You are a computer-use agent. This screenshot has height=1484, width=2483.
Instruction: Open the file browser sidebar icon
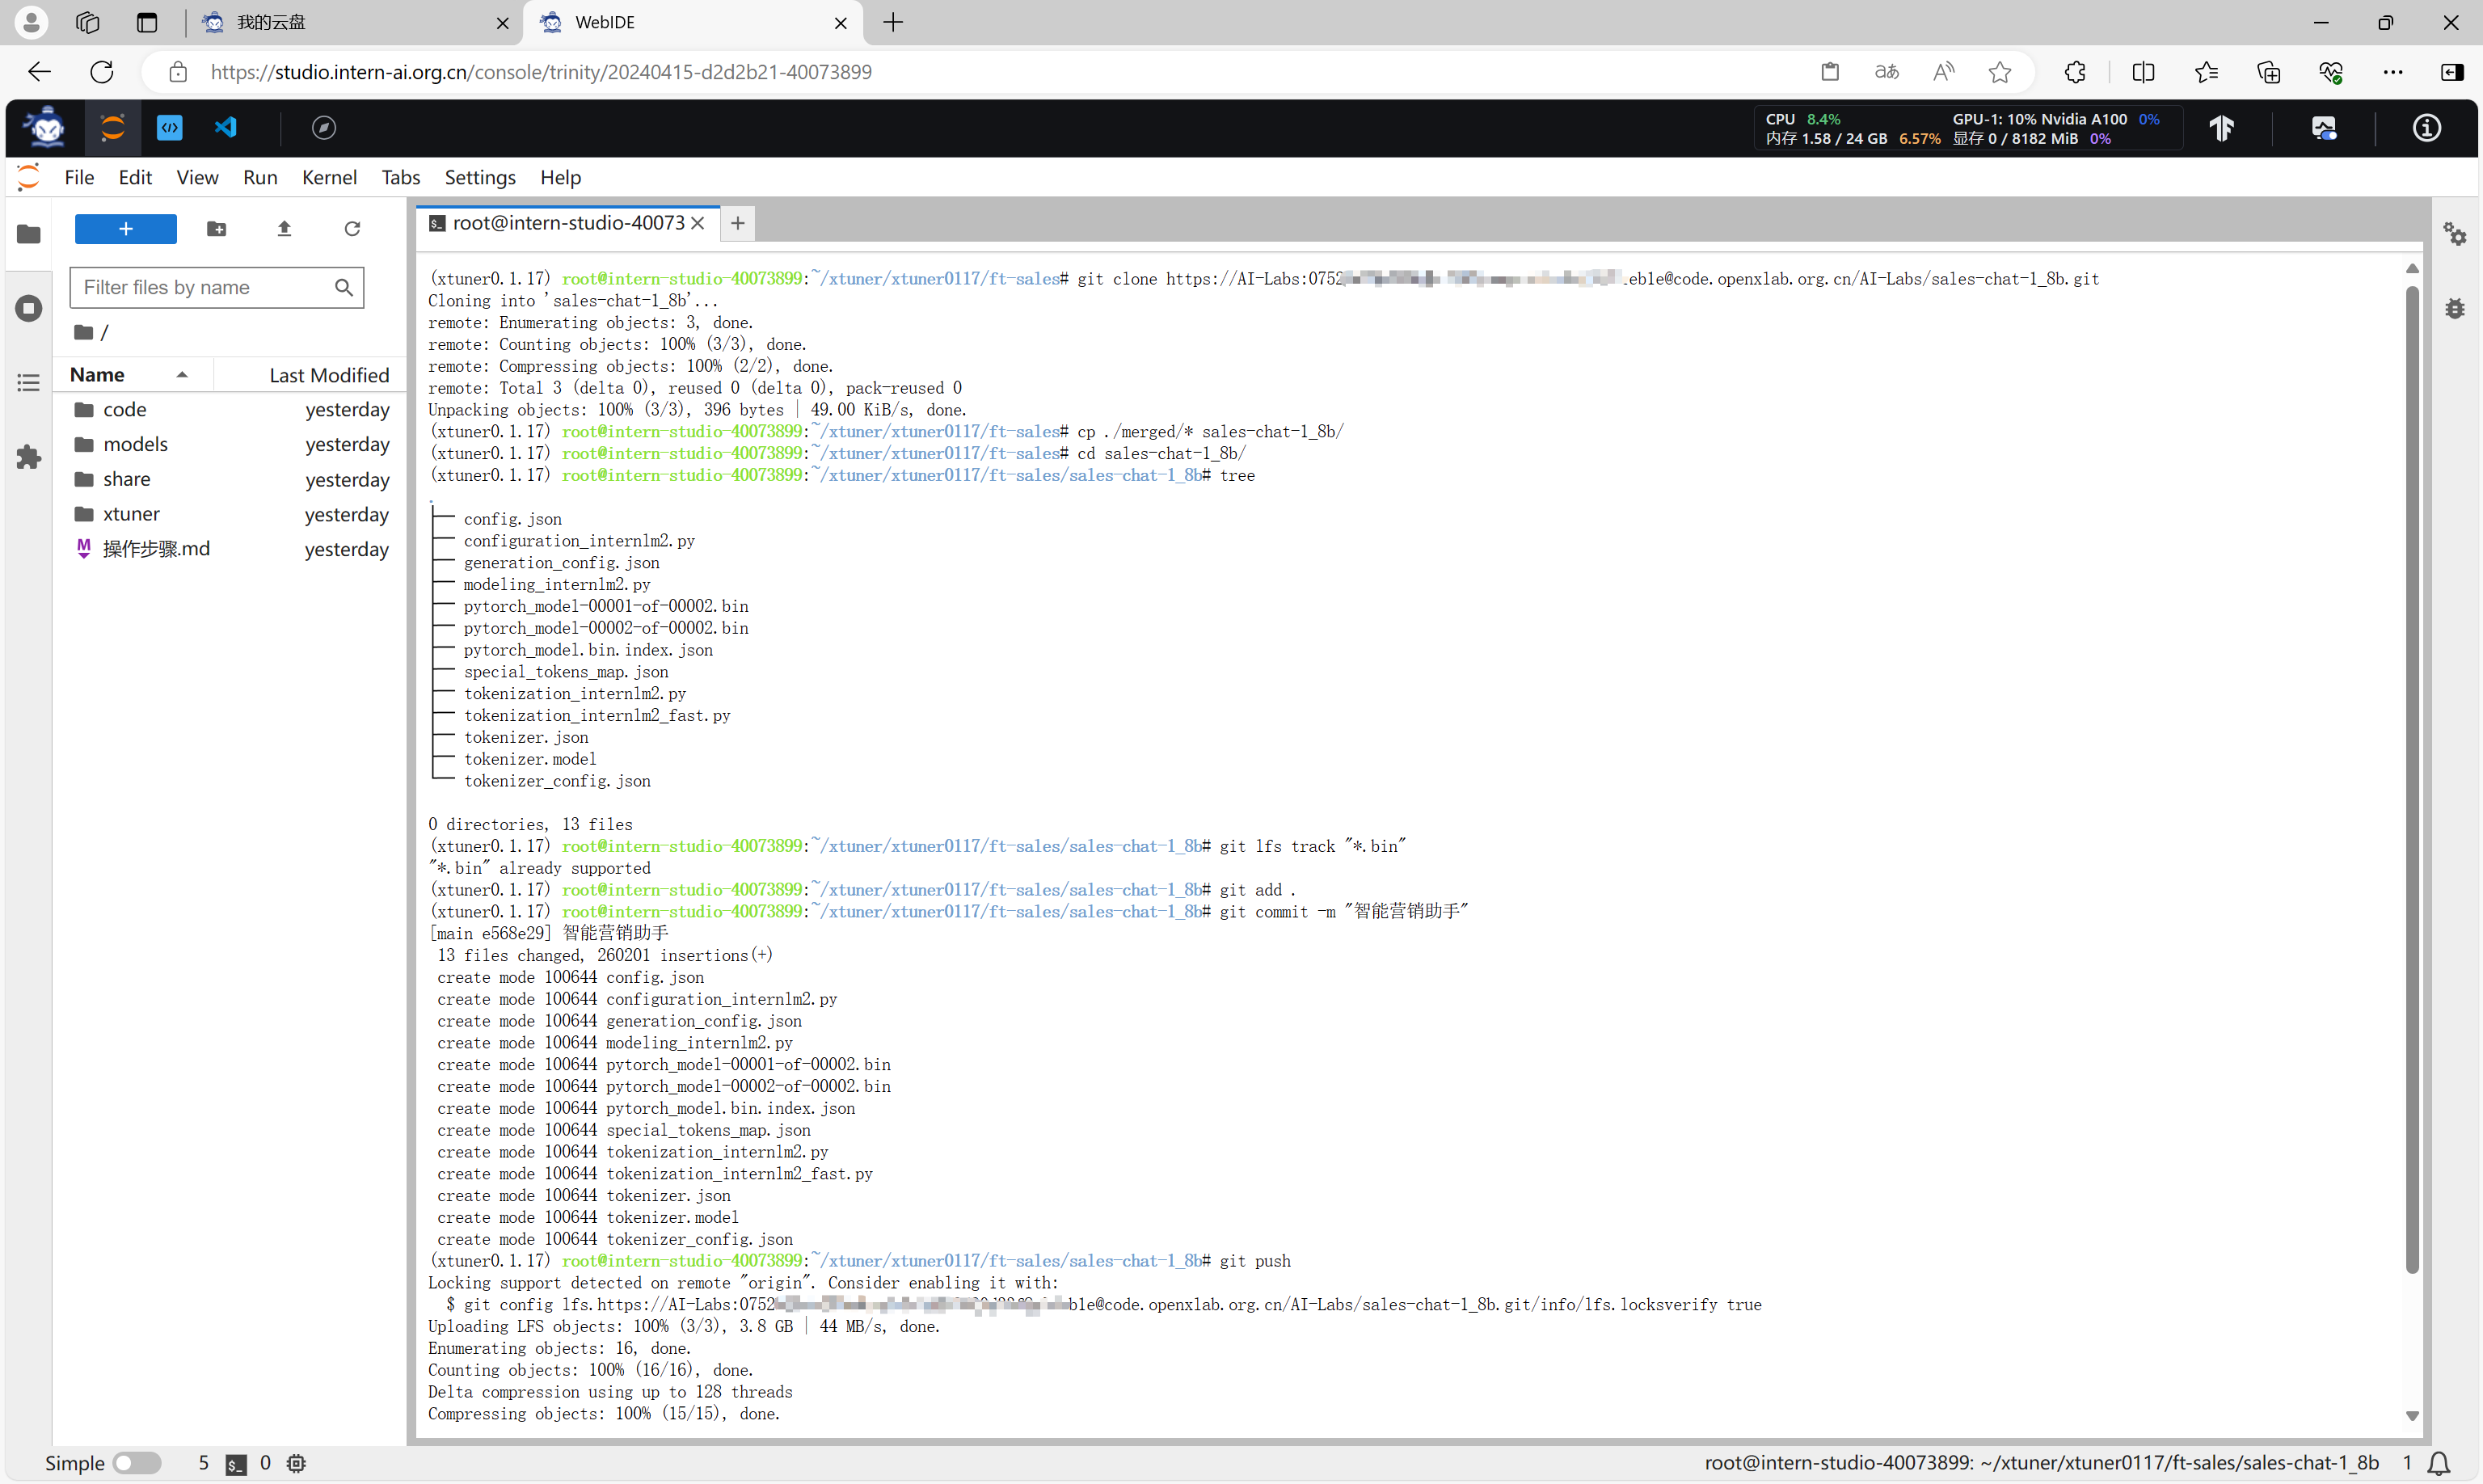click(29, 234)
